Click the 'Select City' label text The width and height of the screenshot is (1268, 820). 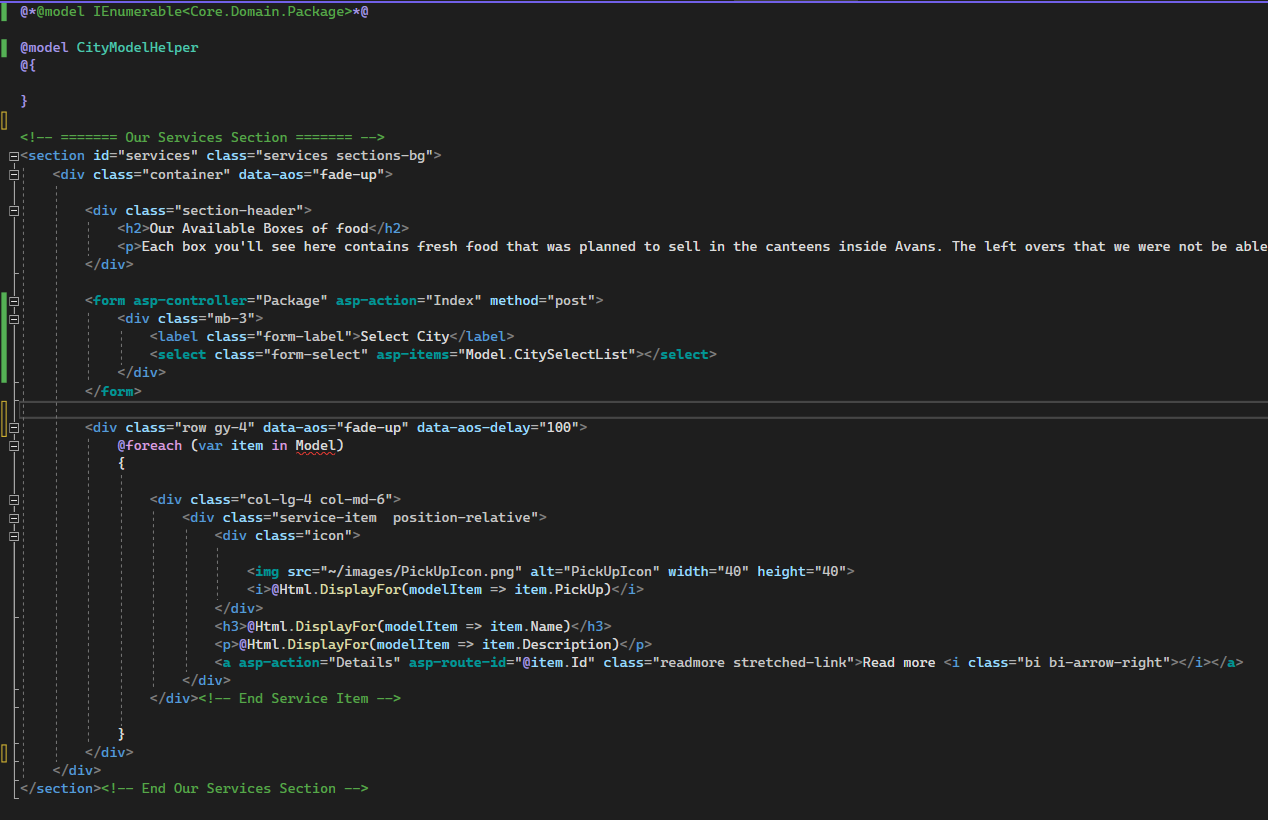pyautogui.click(x=405, y=336)
